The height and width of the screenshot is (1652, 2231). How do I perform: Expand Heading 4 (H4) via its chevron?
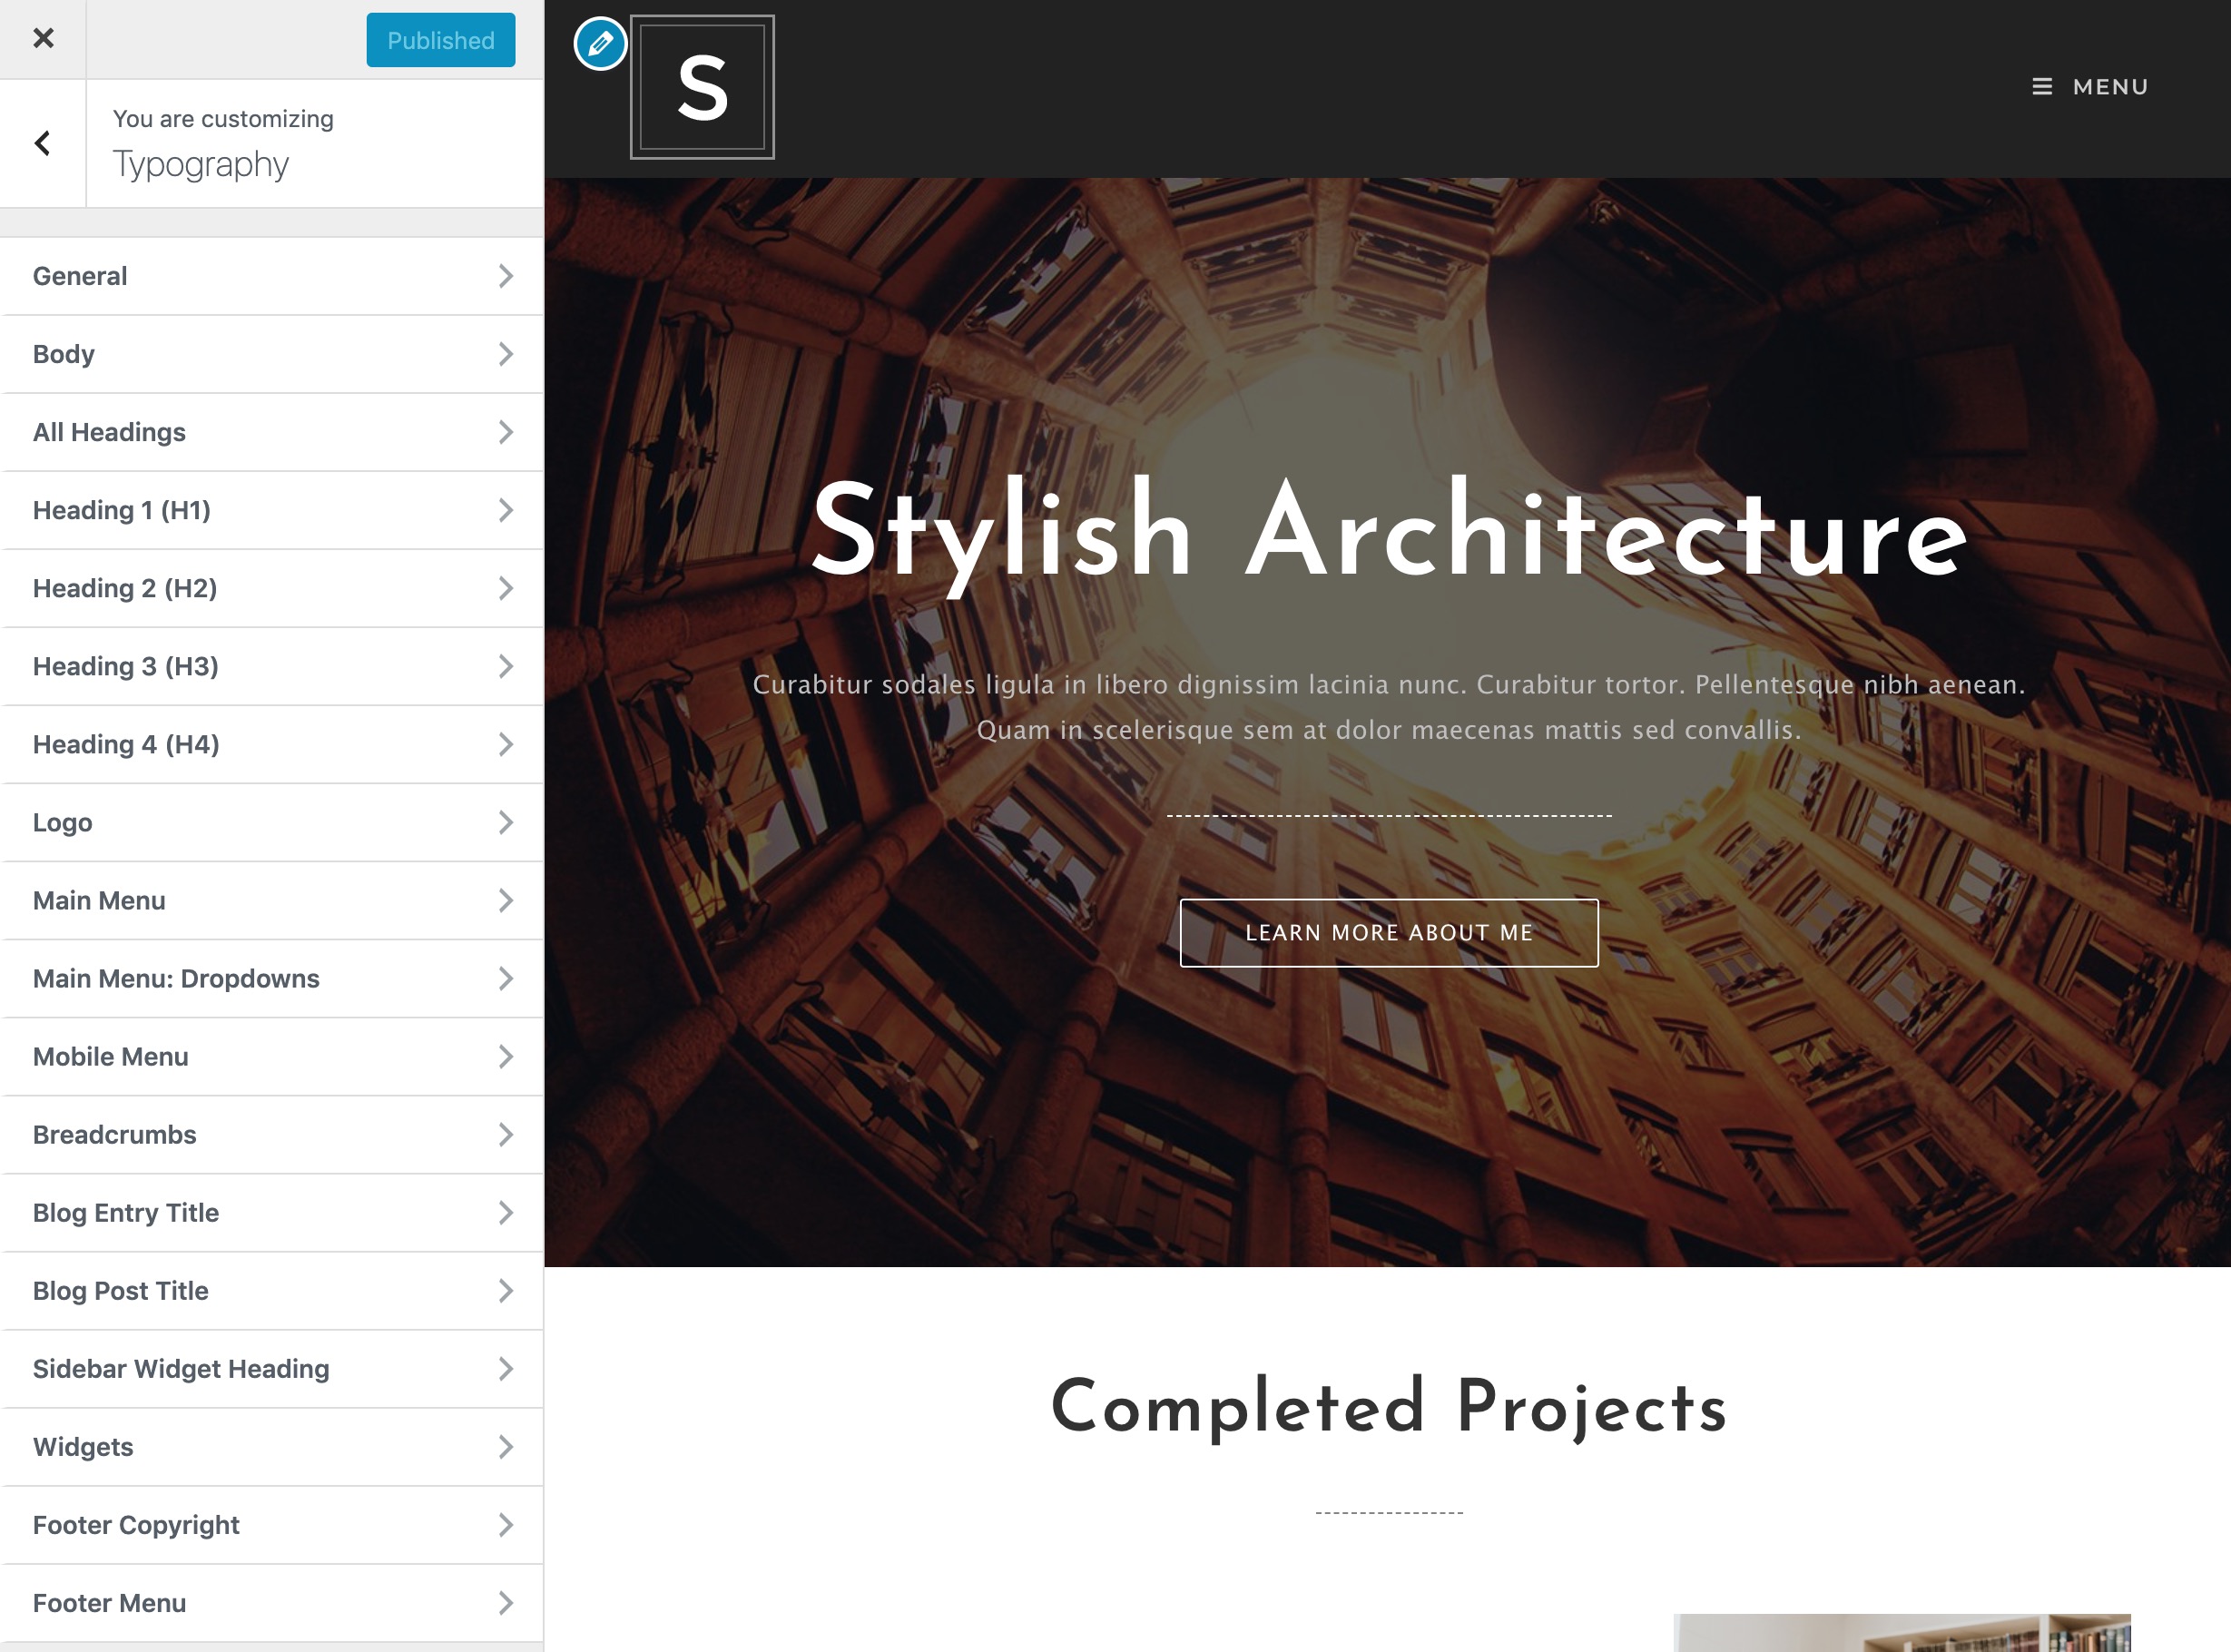point(506,744)
